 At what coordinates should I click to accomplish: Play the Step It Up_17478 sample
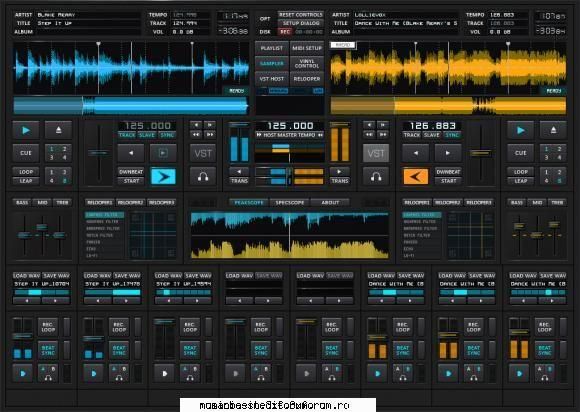(x=94, y=374)
